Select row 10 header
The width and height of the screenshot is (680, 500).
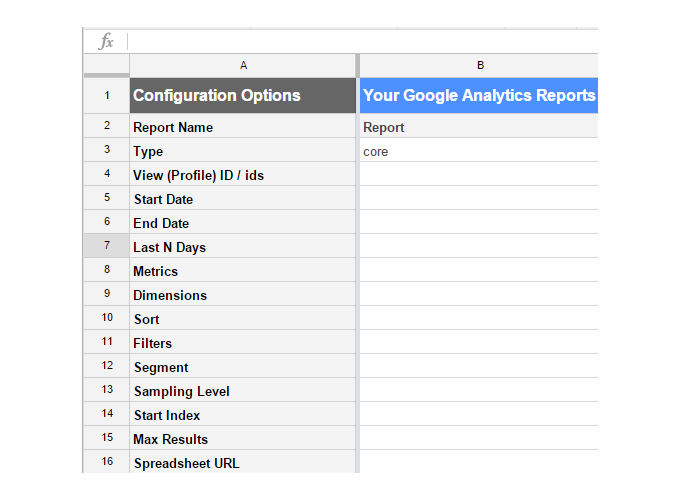(106, 317)
